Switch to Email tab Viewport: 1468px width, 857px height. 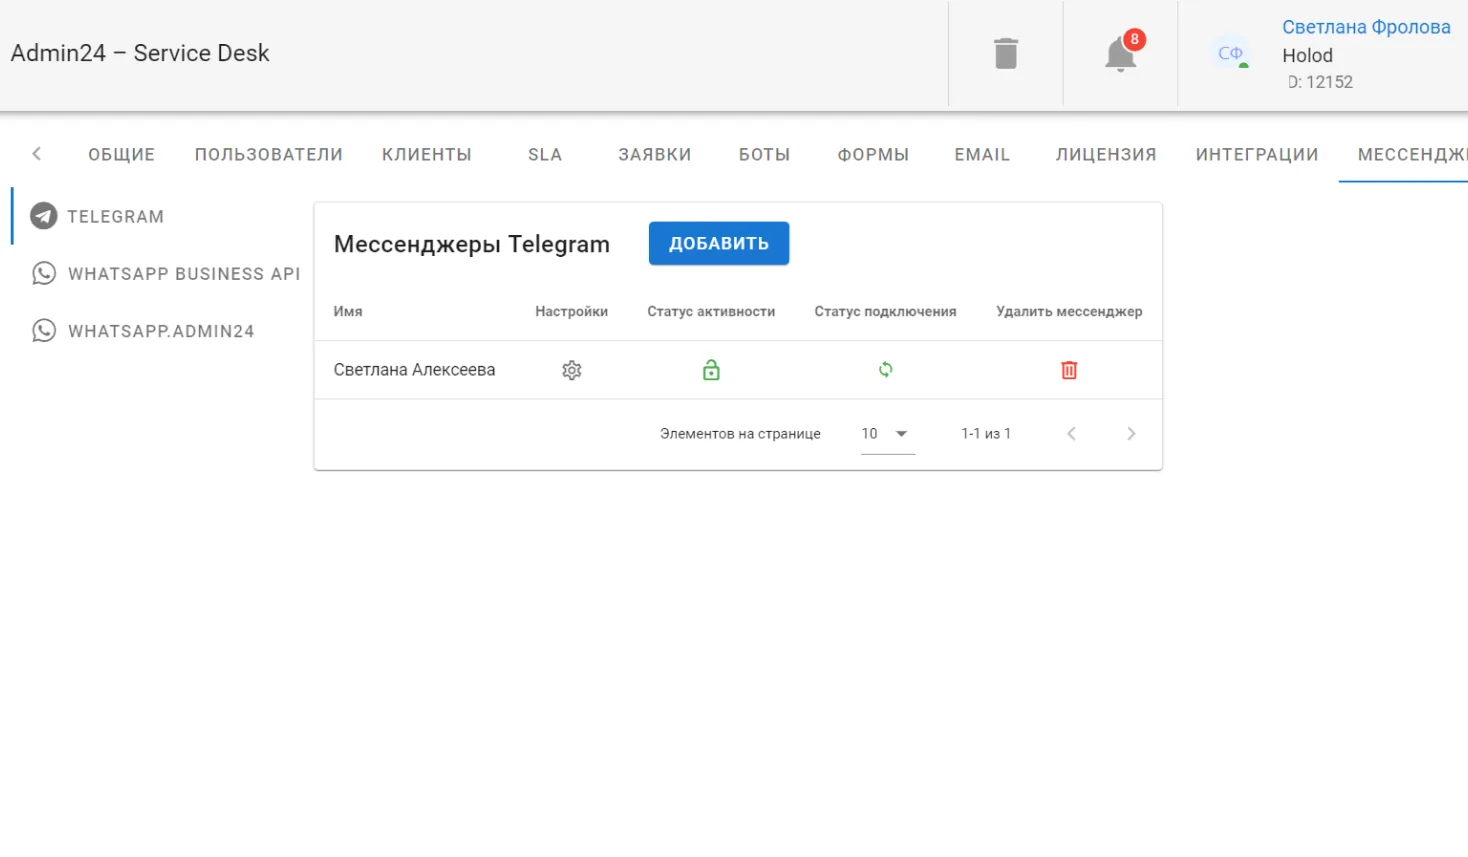tap(982, 155)
